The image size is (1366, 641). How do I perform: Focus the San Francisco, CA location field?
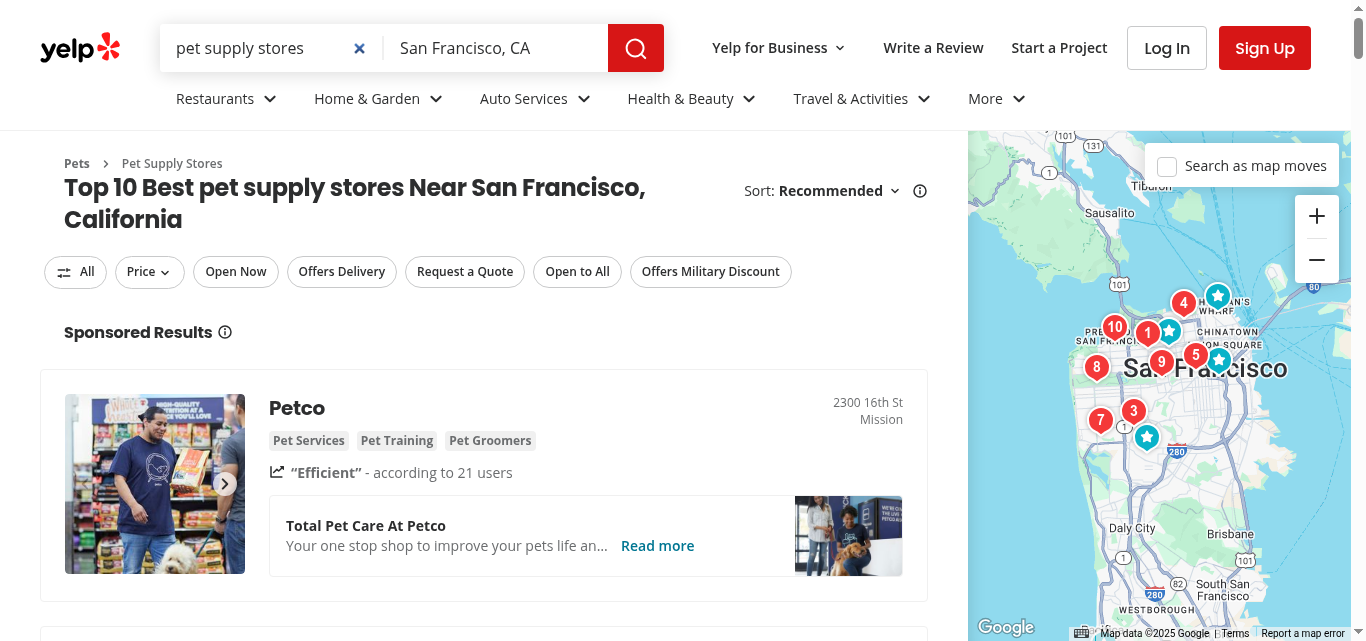[x=496, y=48]
